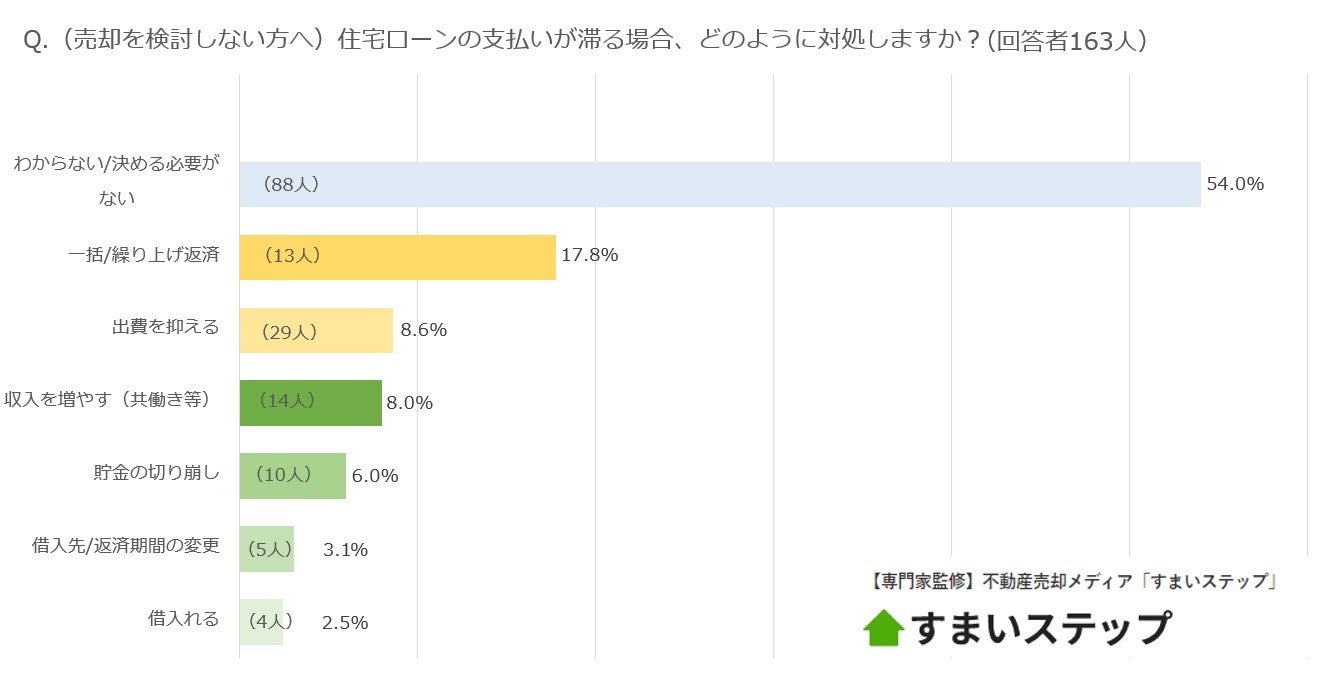Click the 借入先/返済期間の変更 label
Screen dimensions: 1327x686
pyautogui.click(x=126, y=546)
